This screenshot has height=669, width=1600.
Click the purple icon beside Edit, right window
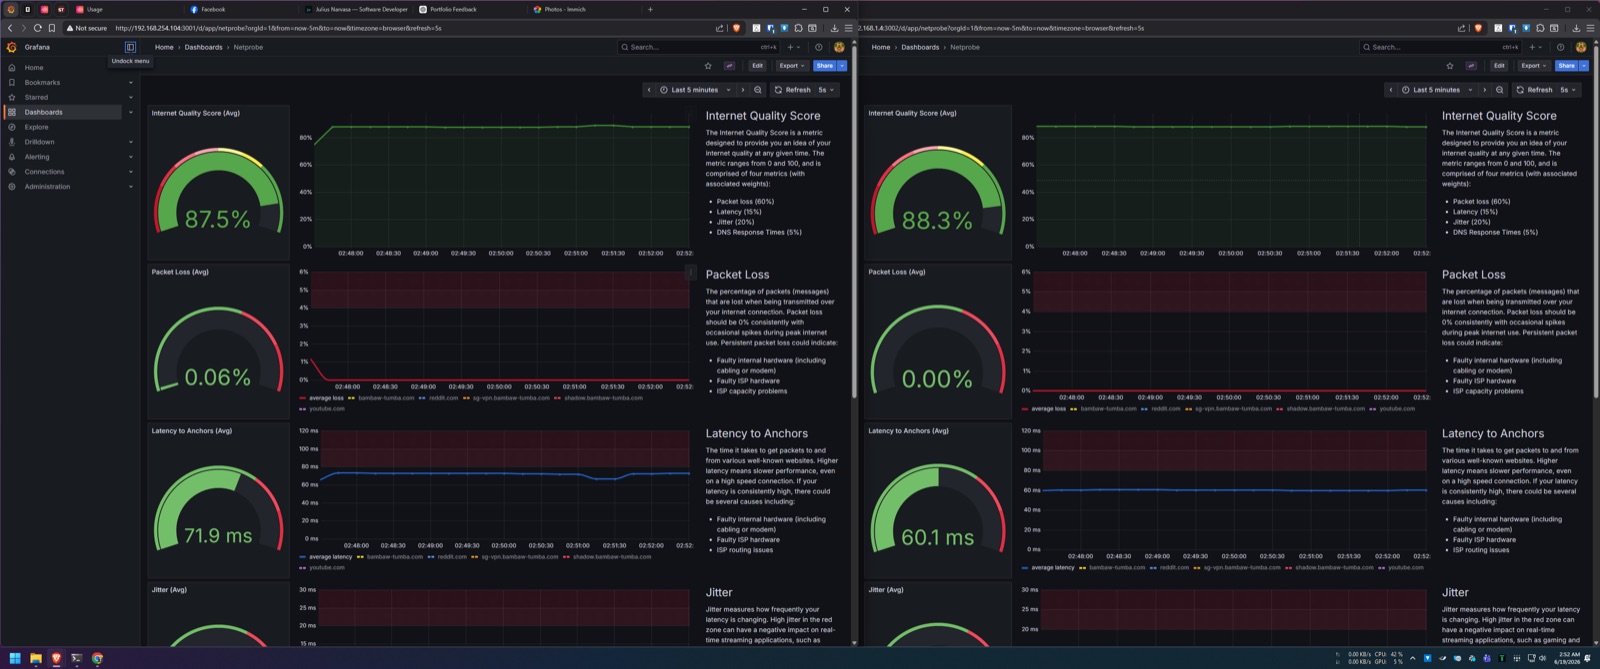click(x=1471, y=66)
